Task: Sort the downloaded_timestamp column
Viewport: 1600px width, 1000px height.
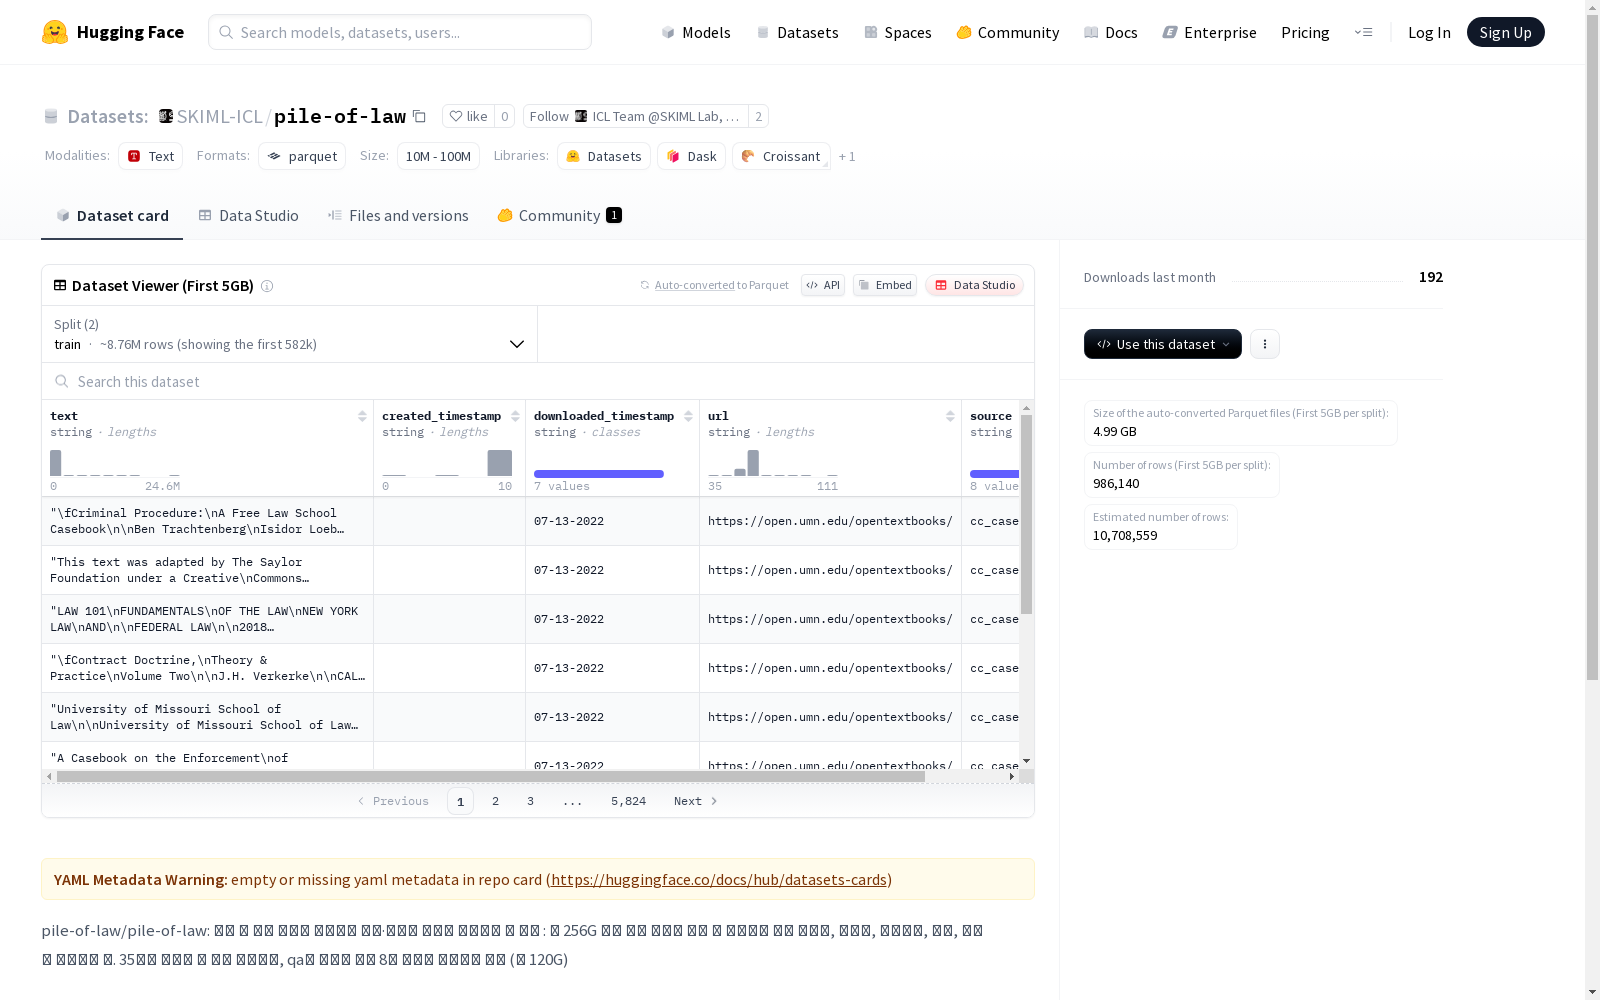Action: [x=688, y=416]
